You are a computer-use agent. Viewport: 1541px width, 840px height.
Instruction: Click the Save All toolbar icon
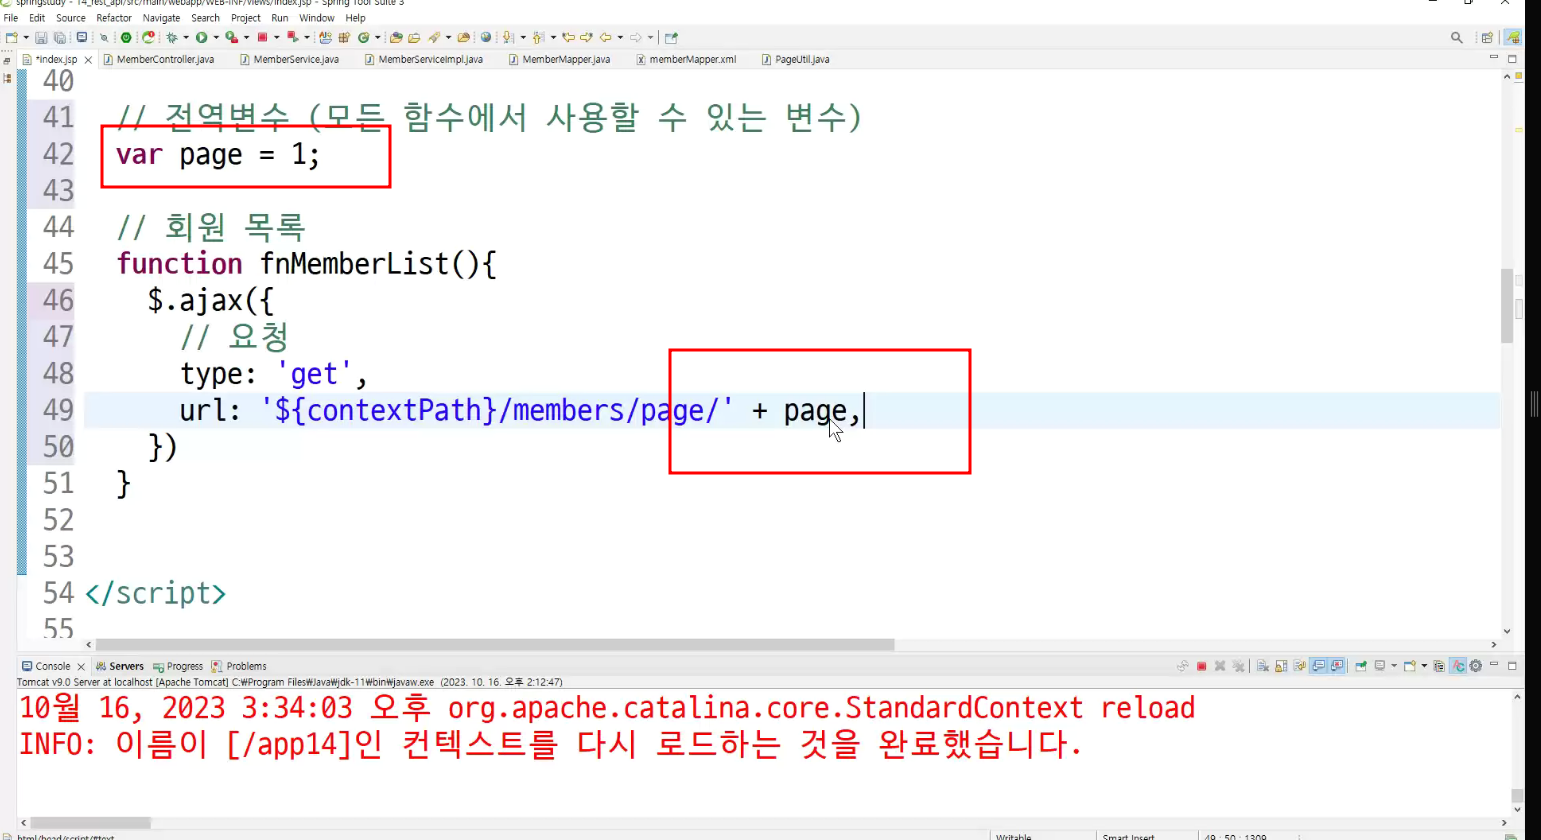tap(59, 38)
